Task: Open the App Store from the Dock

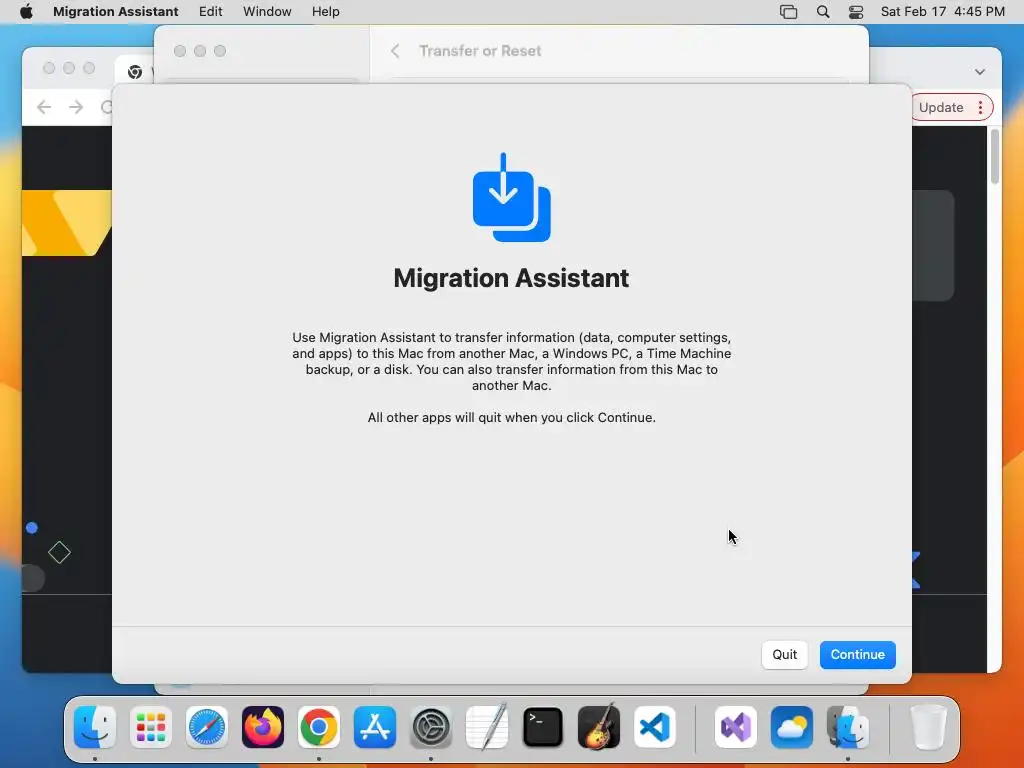Action: (375, 727)
